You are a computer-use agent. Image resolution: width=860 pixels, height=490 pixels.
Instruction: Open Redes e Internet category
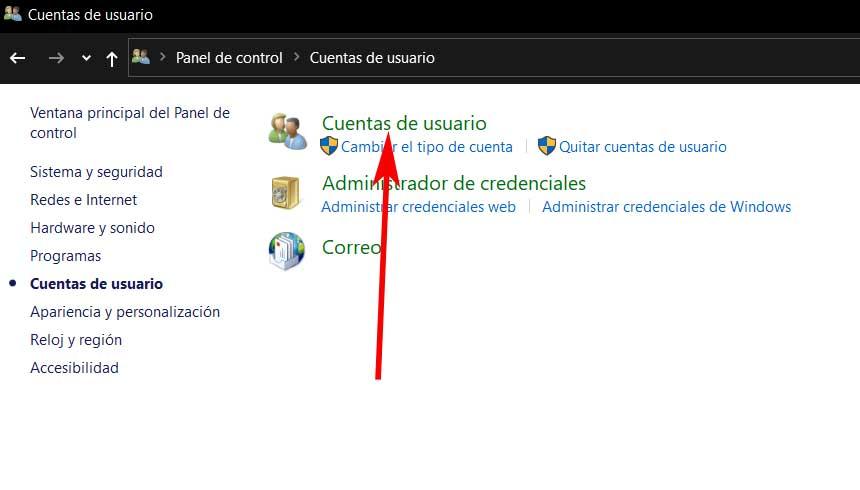83,200
